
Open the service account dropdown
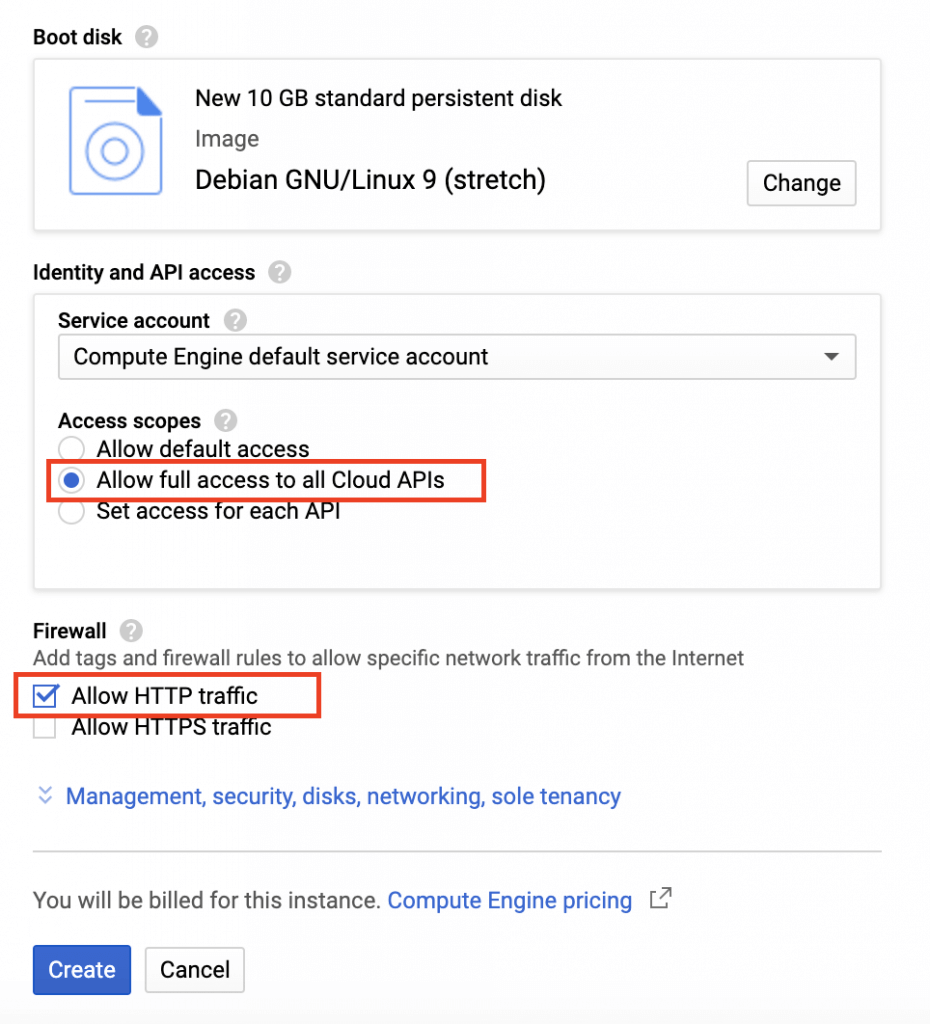tap(456, 356)
